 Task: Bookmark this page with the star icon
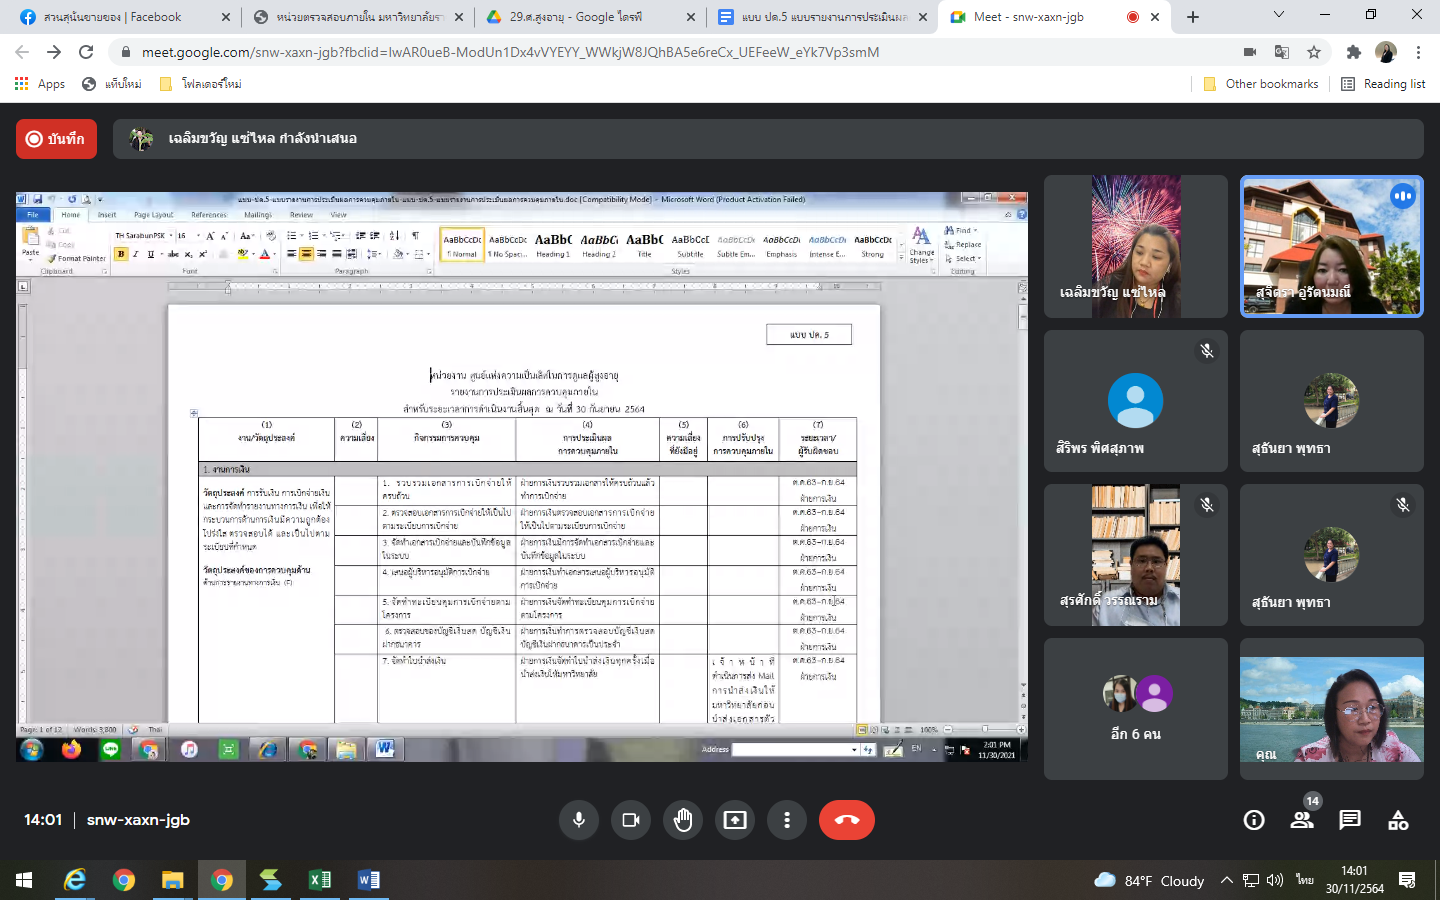tap(1314, 52)
